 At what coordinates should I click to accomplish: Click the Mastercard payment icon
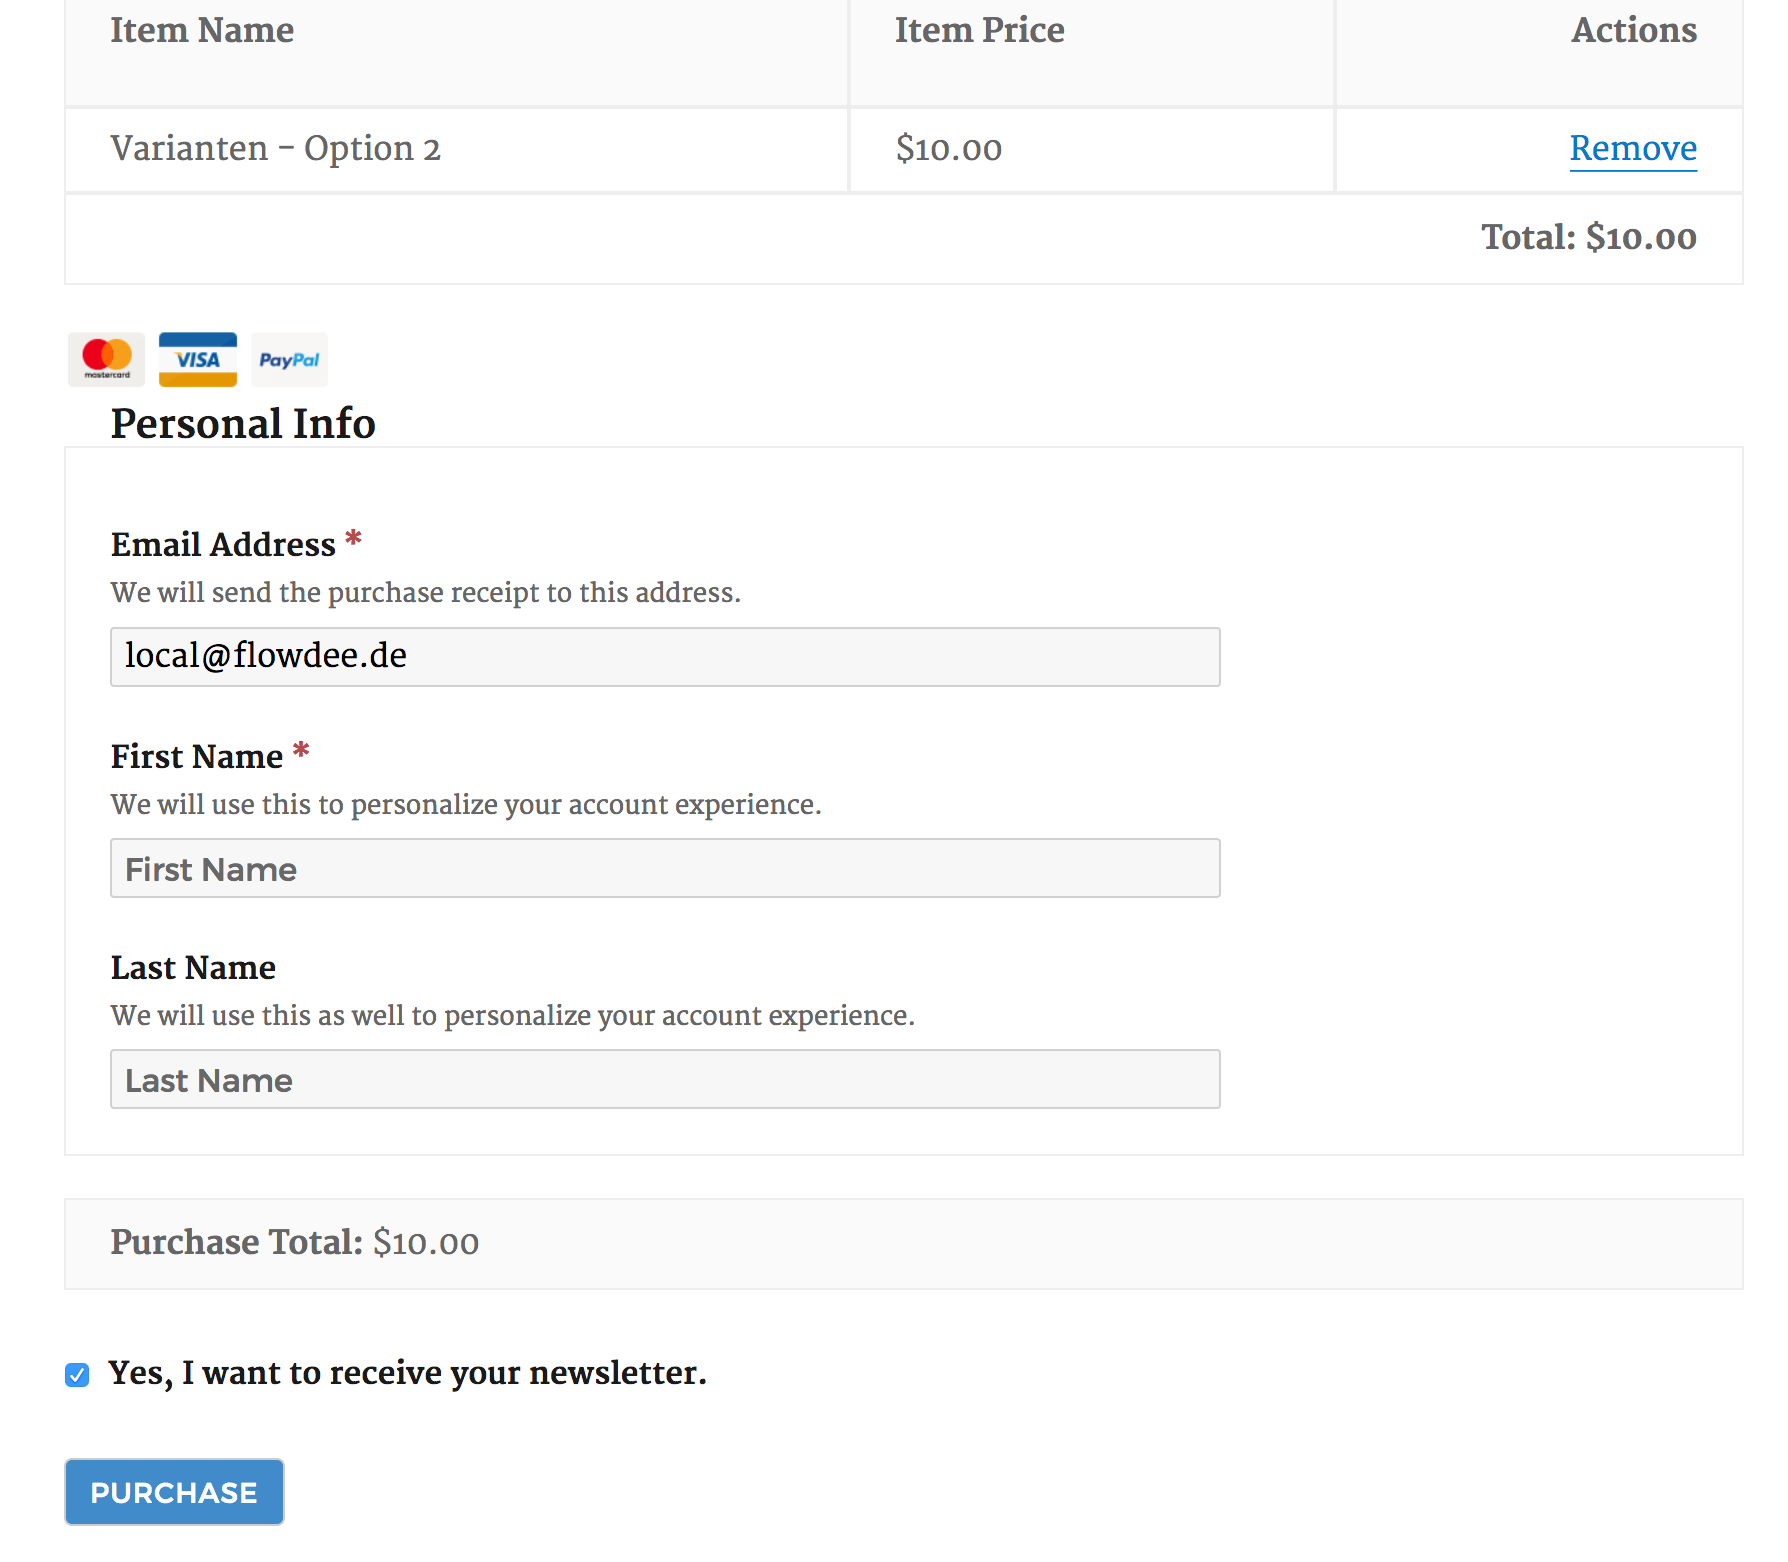coord(106,360)
